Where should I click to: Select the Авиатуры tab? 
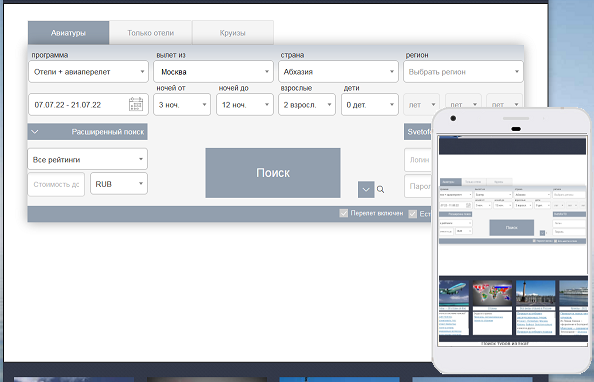(x=69, y=33)
